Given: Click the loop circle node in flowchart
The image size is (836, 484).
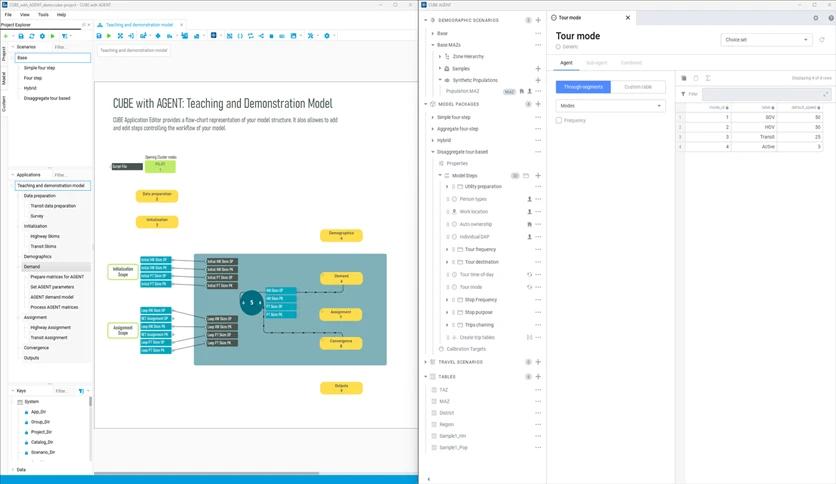Looking at the screenshot, I should pos(252,302).
